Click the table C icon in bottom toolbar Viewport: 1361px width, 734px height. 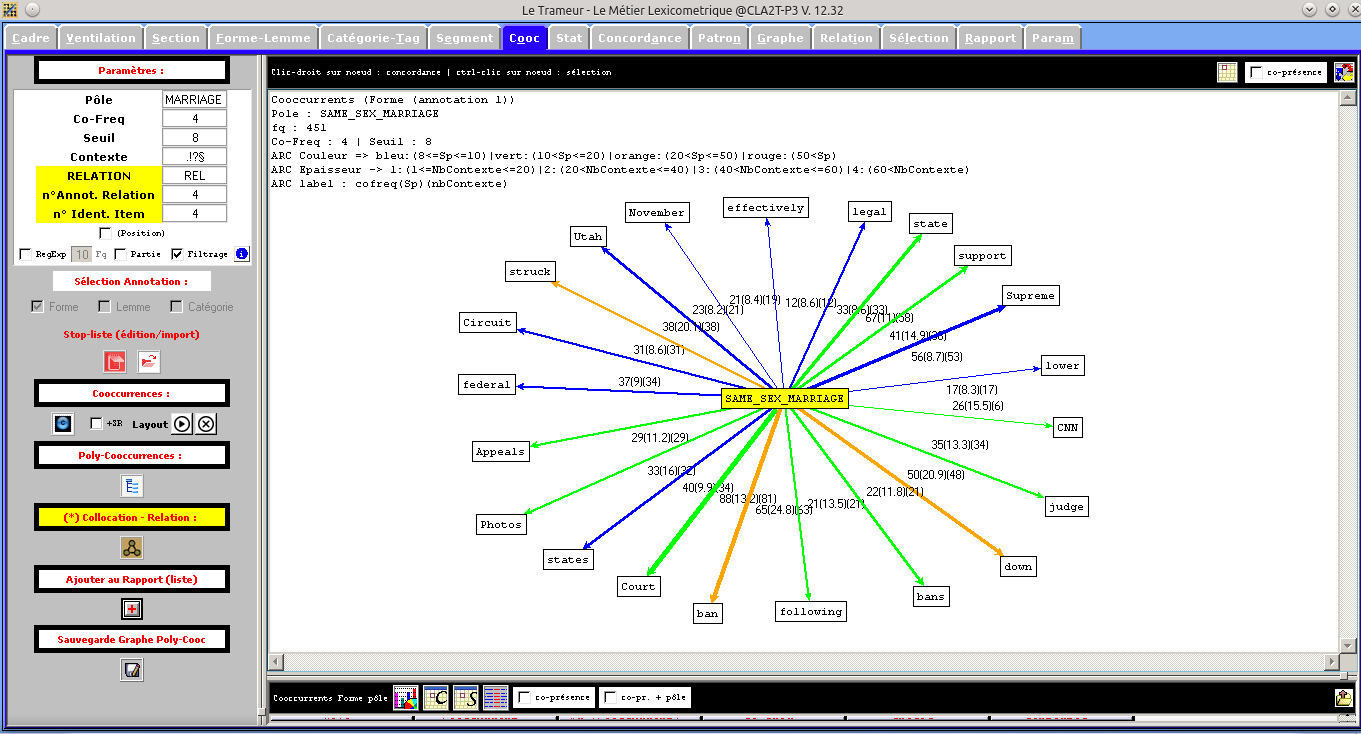pos(436,697)
